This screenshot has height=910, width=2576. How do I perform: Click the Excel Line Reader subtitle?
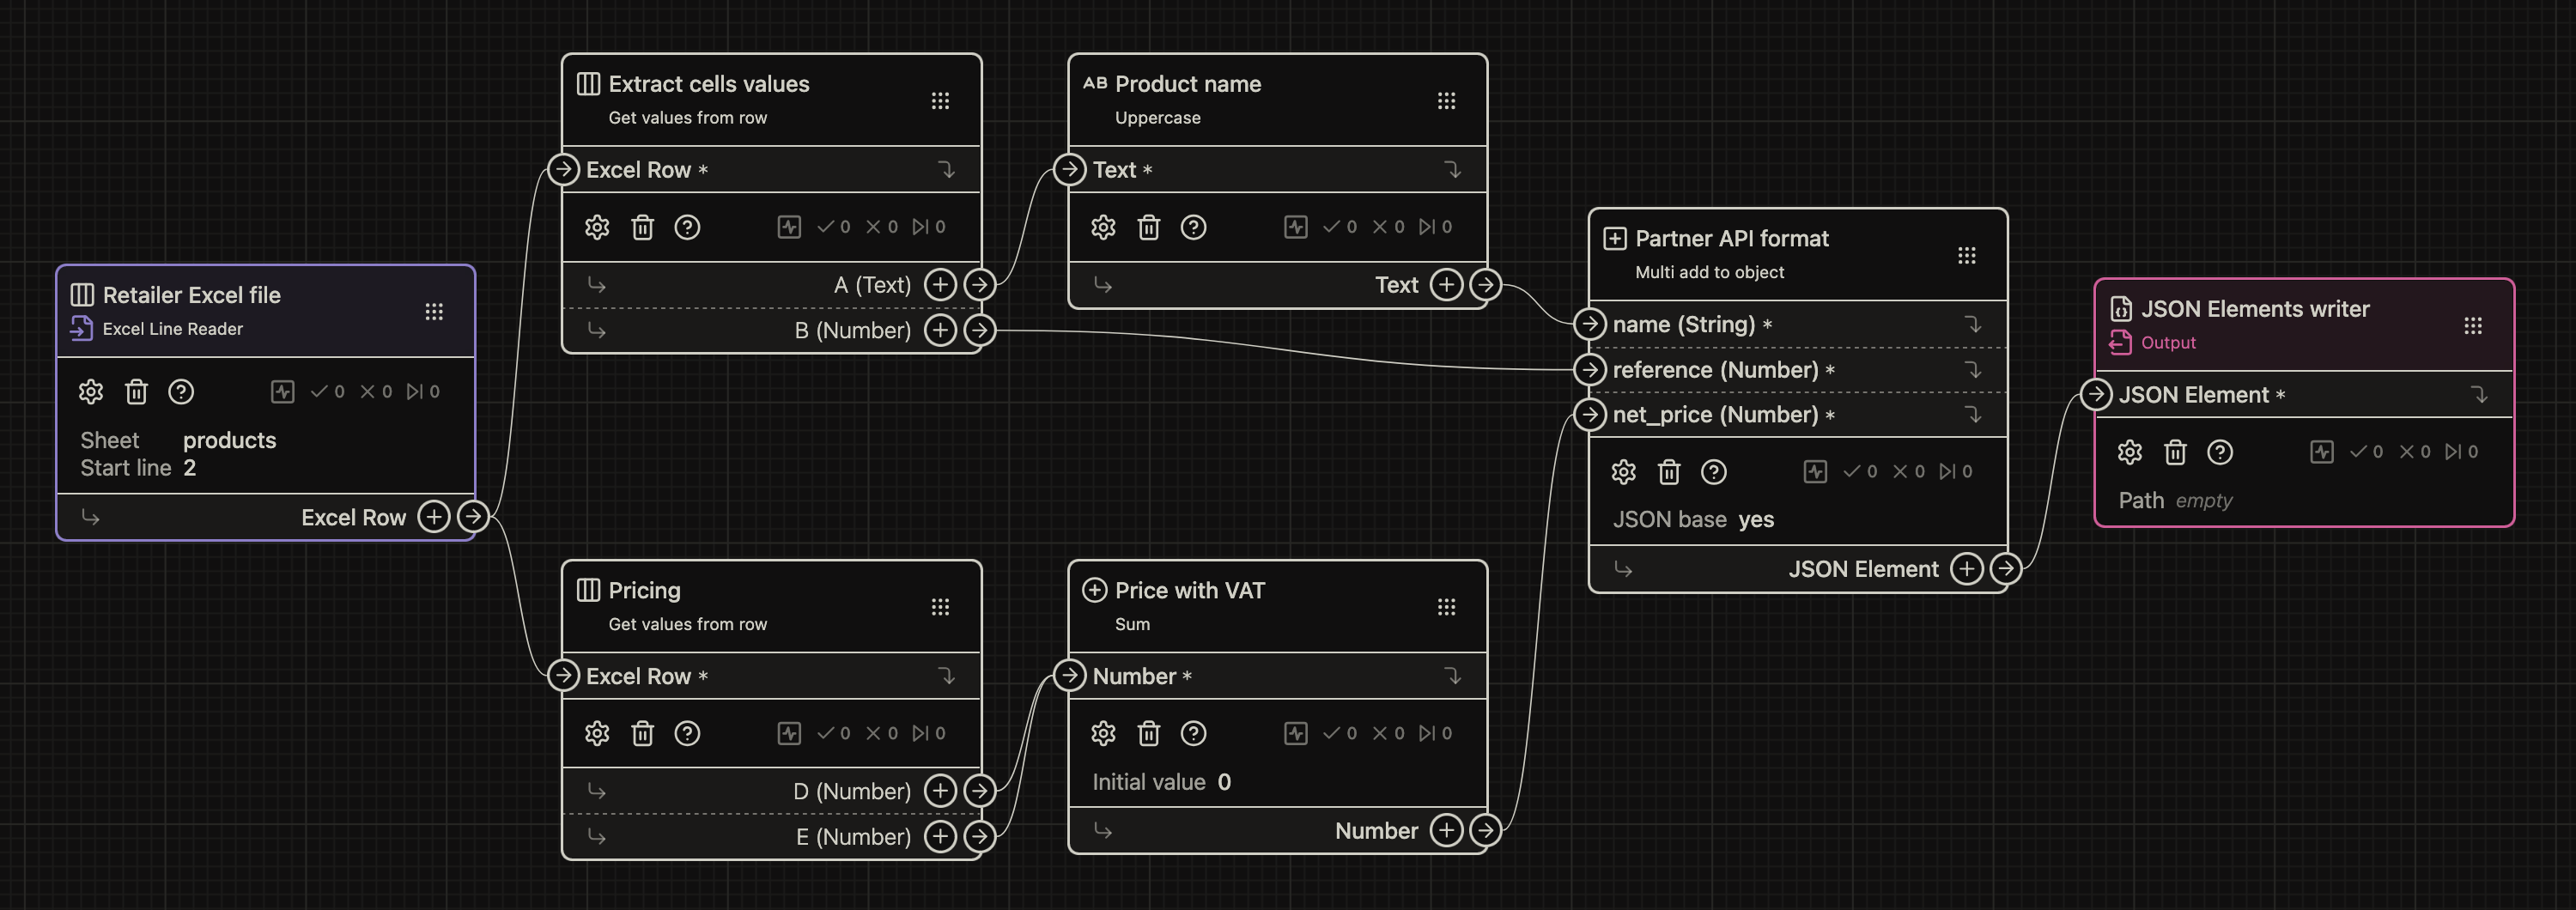[172, 329]
